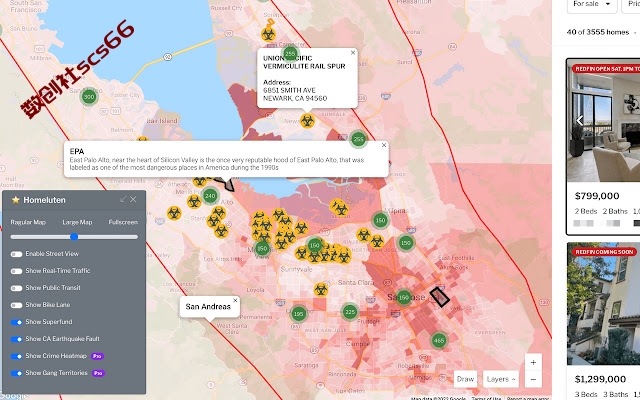Viewport: 640px width, 400px height.
Task: Close the Homeluten panel
Action: point(133,199)
